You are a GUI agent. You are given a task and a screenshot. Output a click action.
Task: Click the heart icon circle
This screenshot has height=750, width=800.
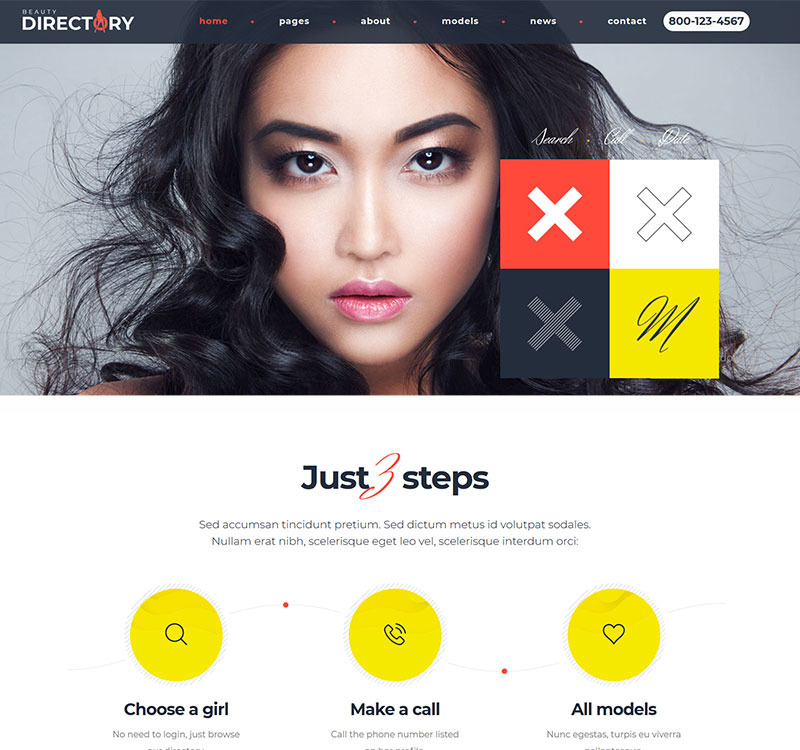[x=614, y=634]
